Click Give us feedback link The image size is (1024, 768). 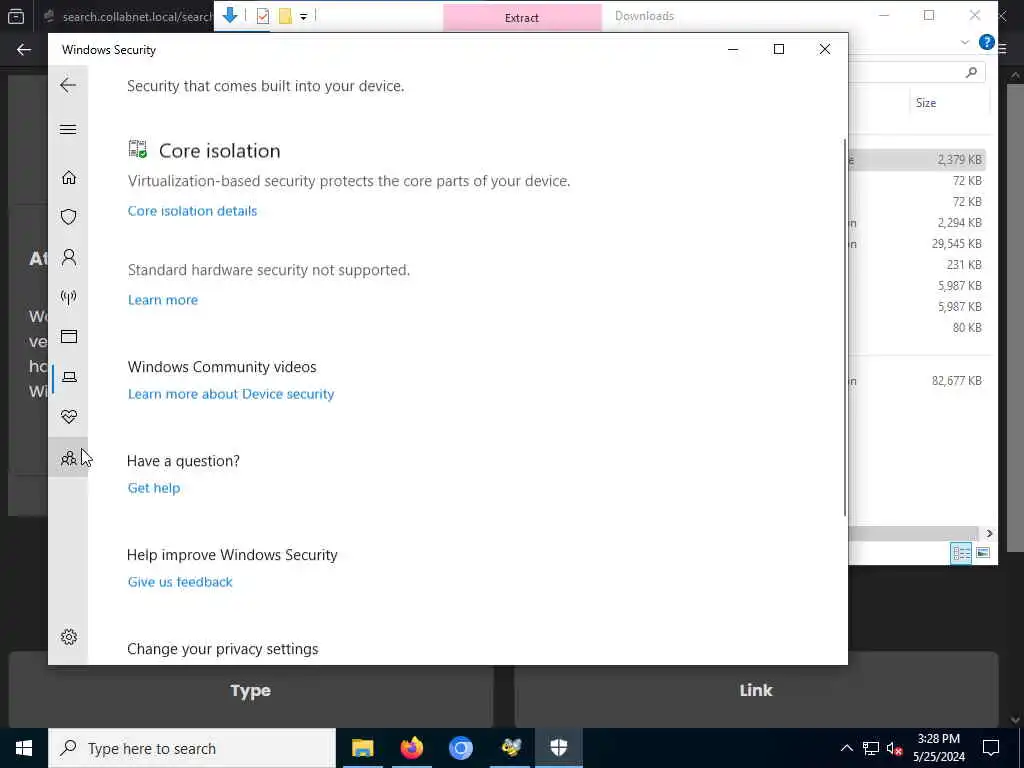[x=180, y=582]
